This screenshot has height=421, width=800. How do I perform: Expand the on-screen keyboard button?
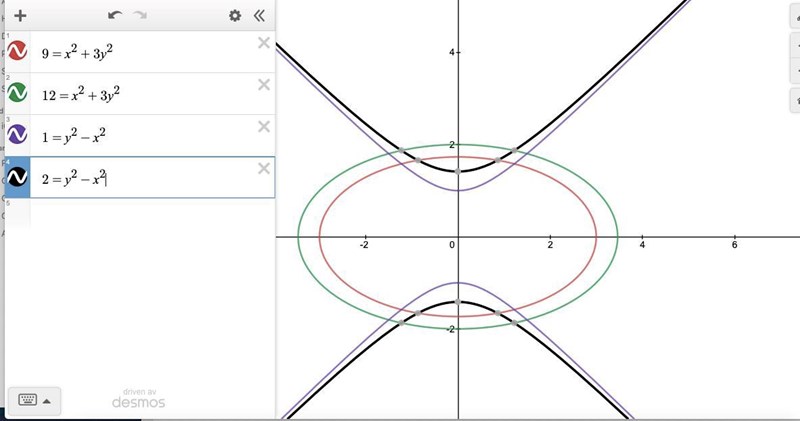point(34,400)
